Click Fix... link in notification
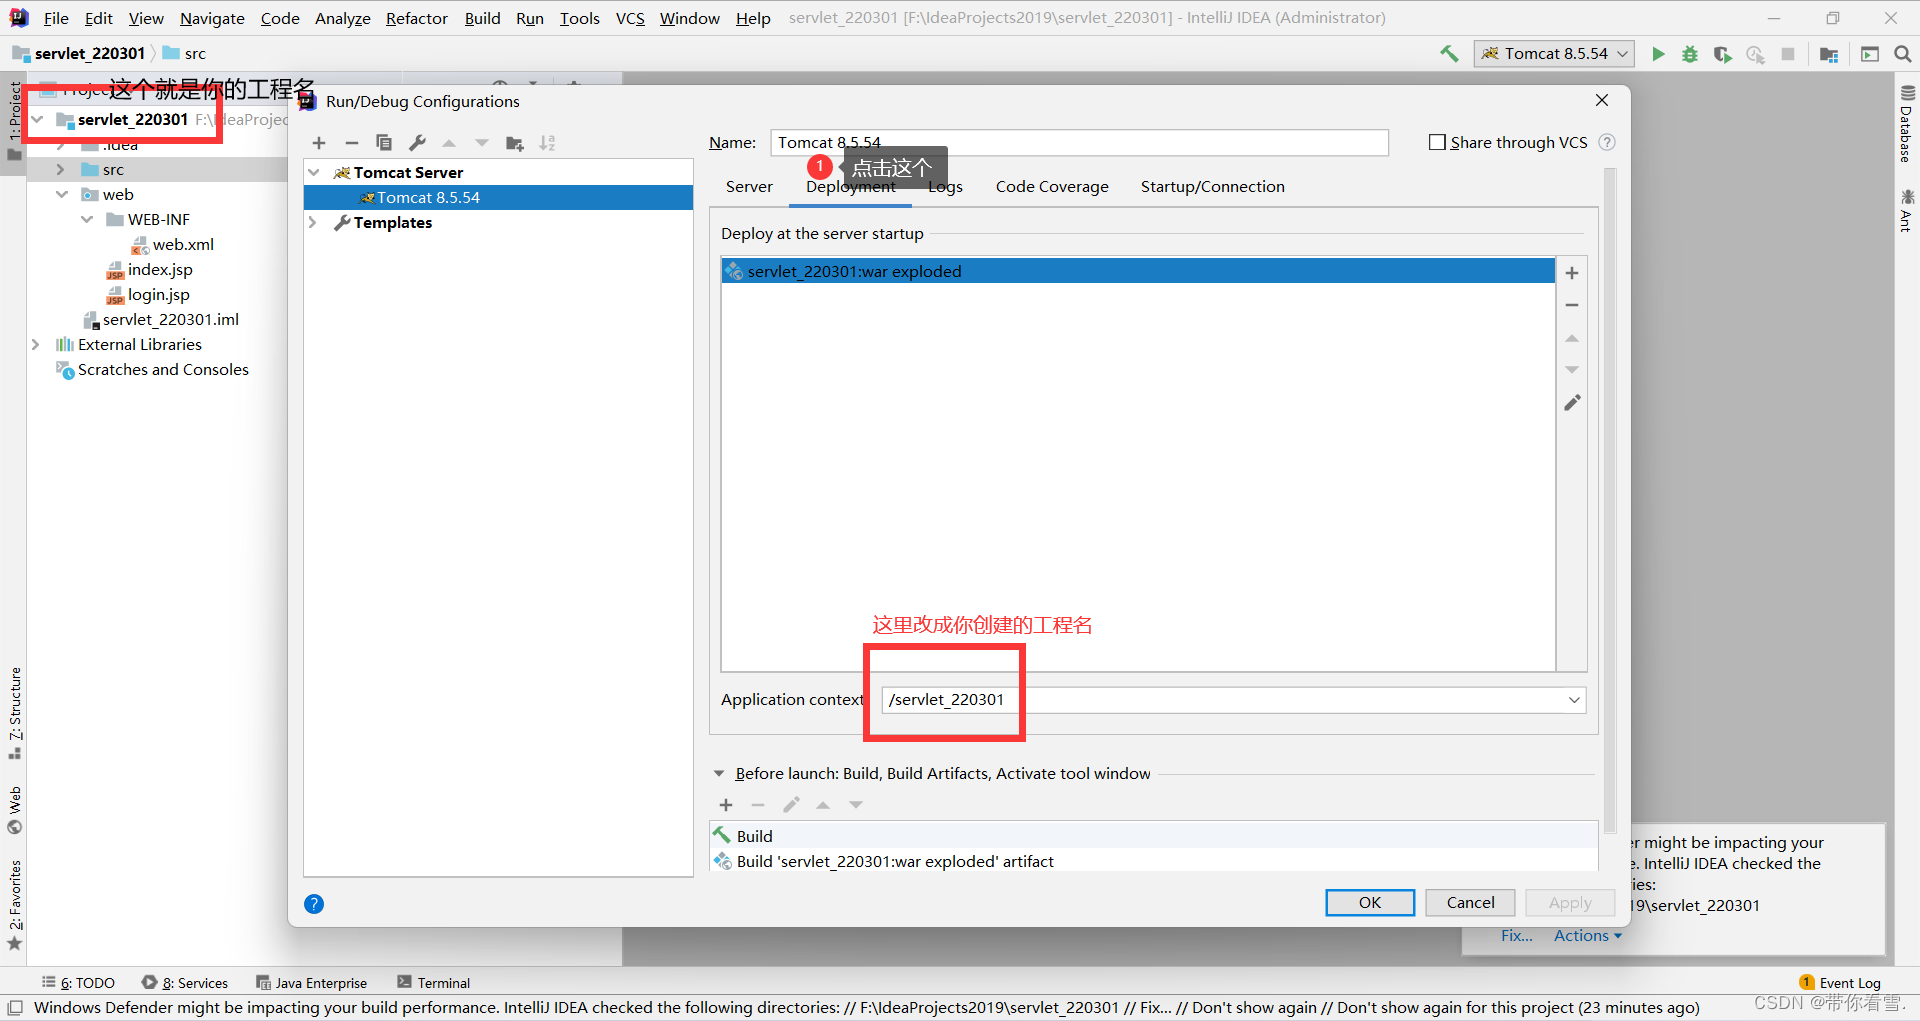1920x1021 pixels. click(x=1516, y=936)
